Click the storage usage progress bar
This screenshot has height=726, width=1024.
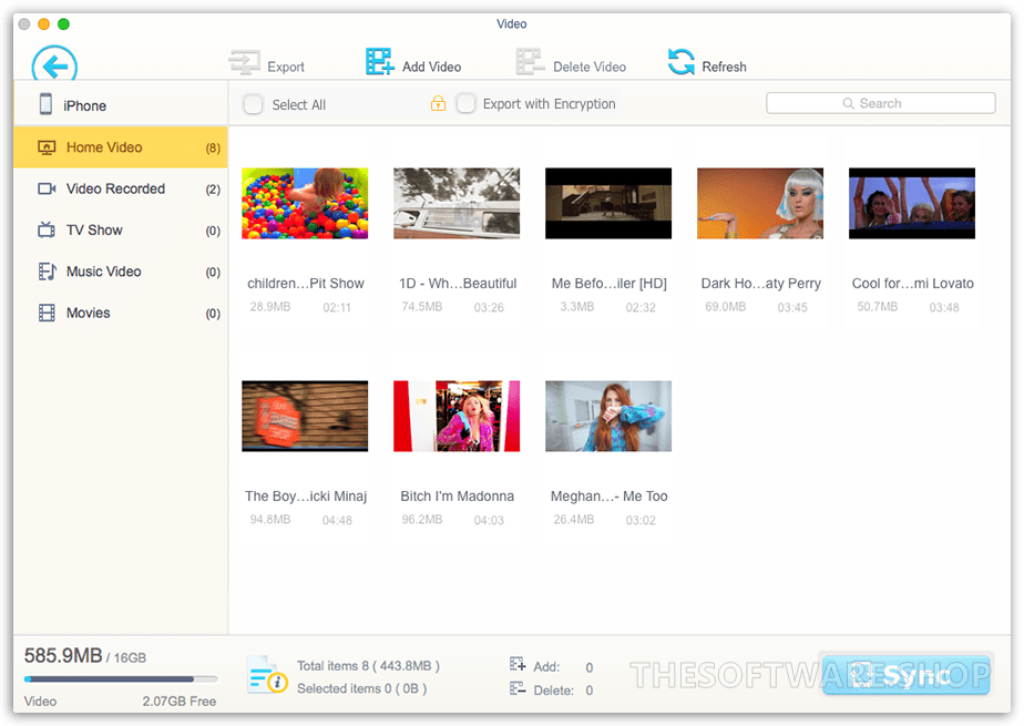120,679
